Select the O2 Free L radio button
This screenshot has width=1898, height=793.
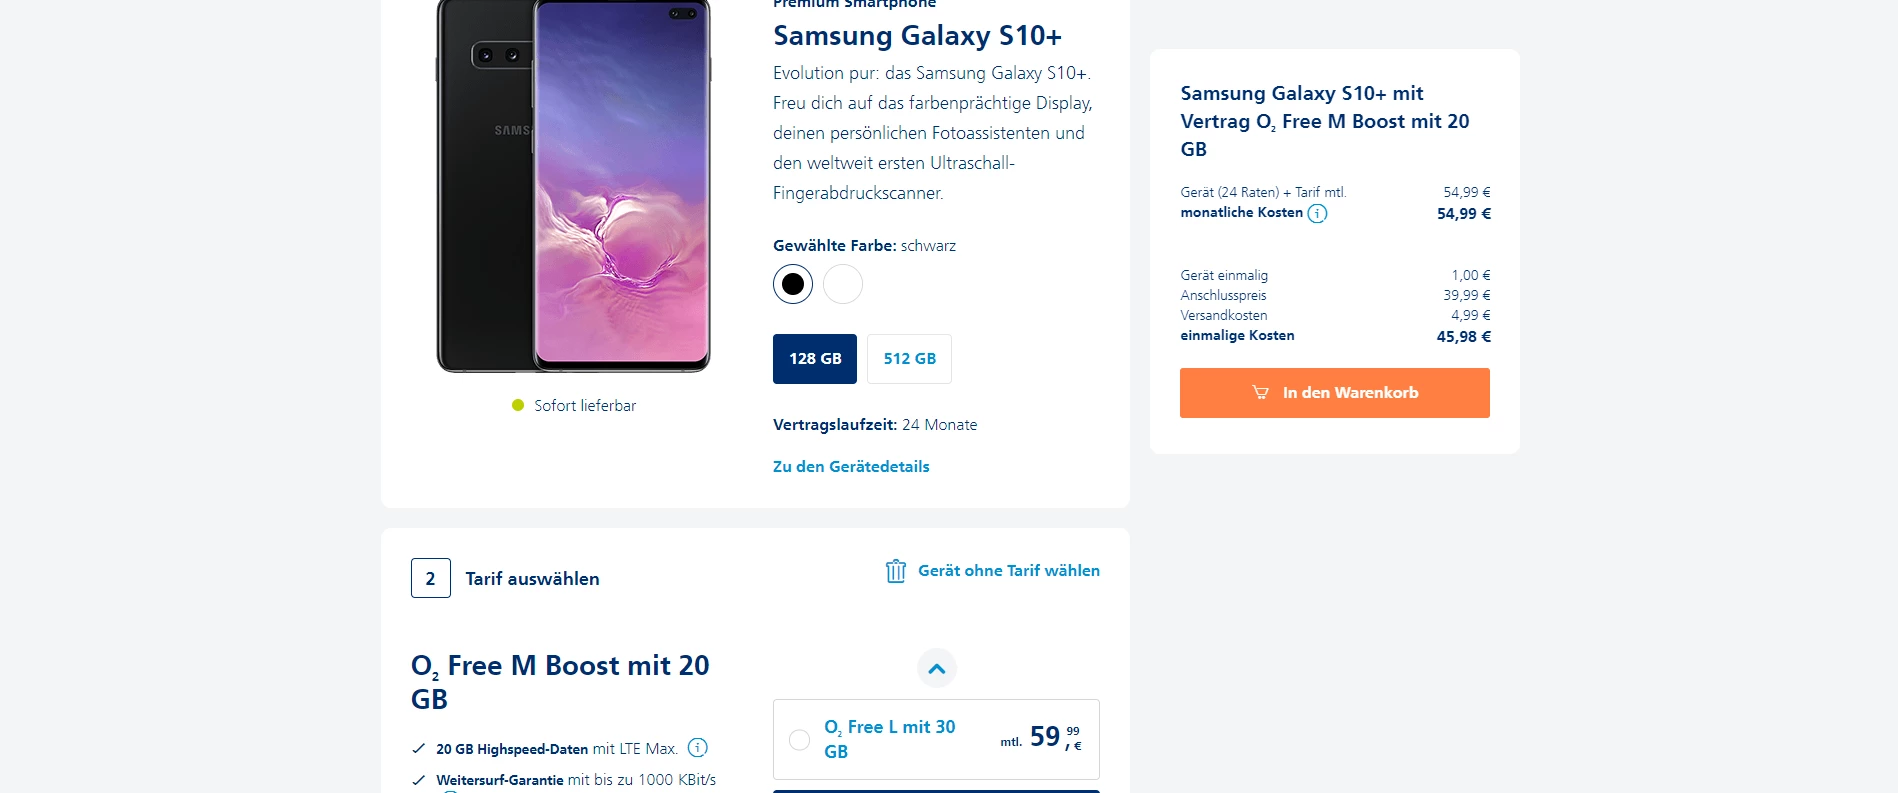click(x=799, y=740)
